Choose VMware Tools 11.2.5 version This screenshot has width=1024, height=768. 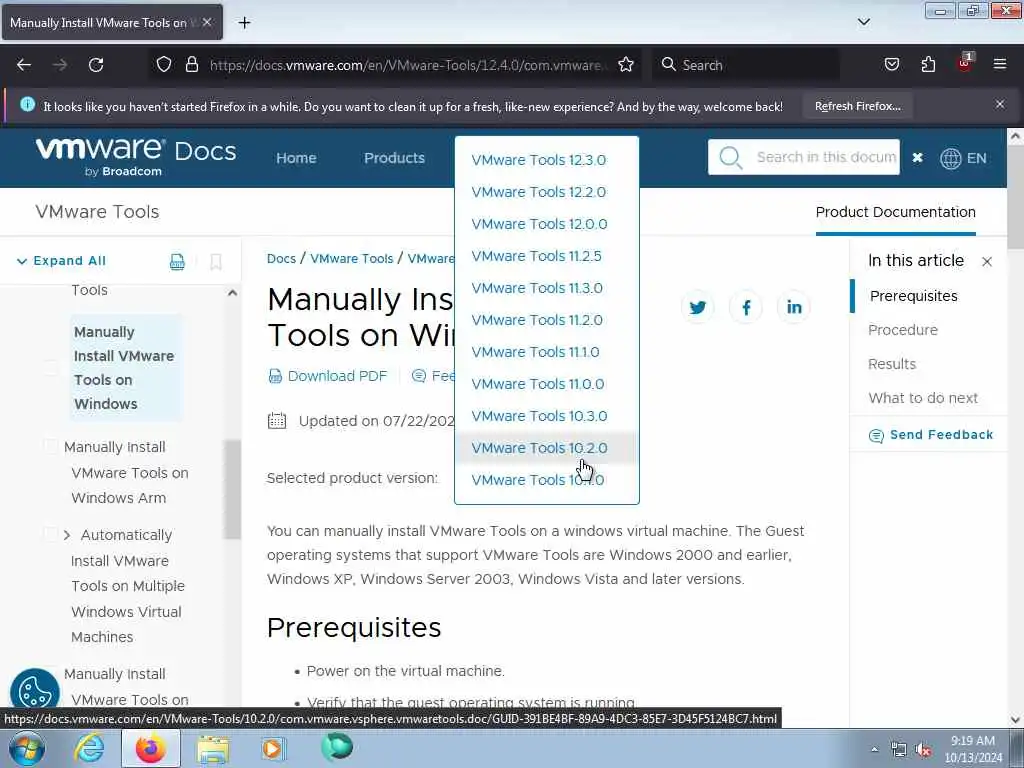click(536, 256)
